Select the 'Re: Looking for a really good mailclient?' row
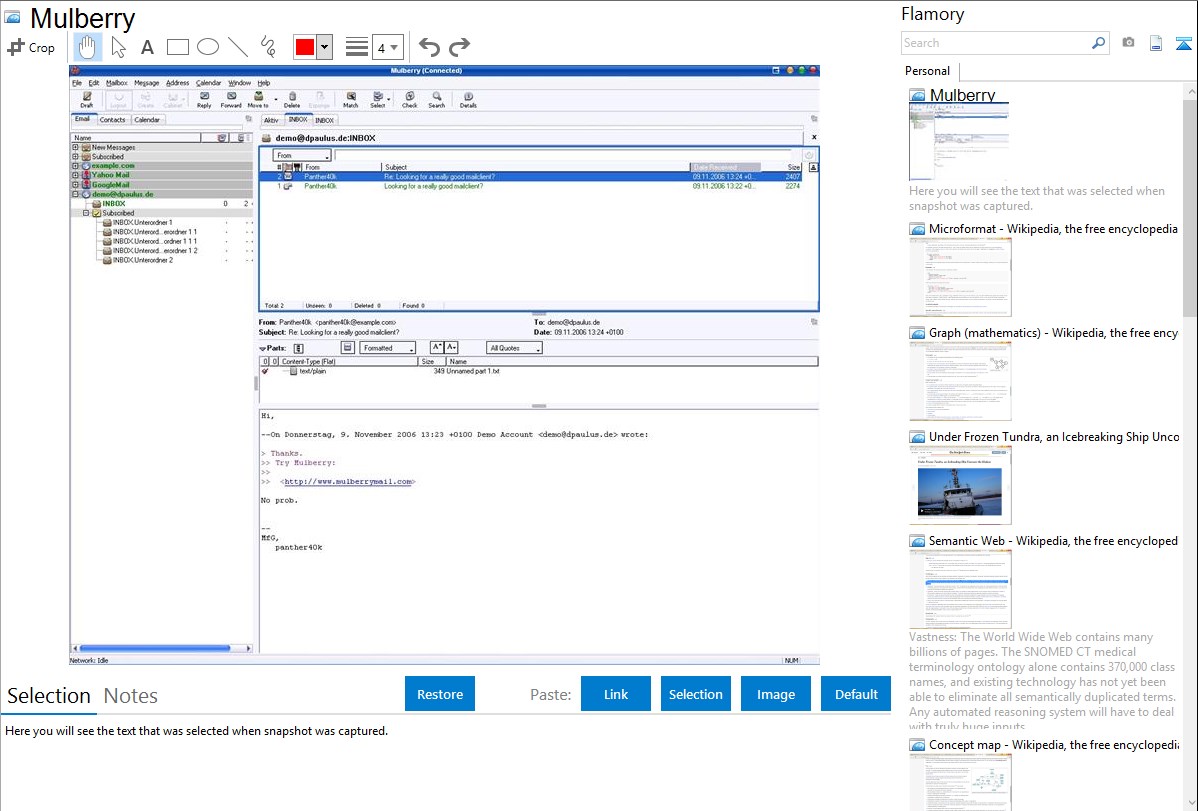 (538, 177)
